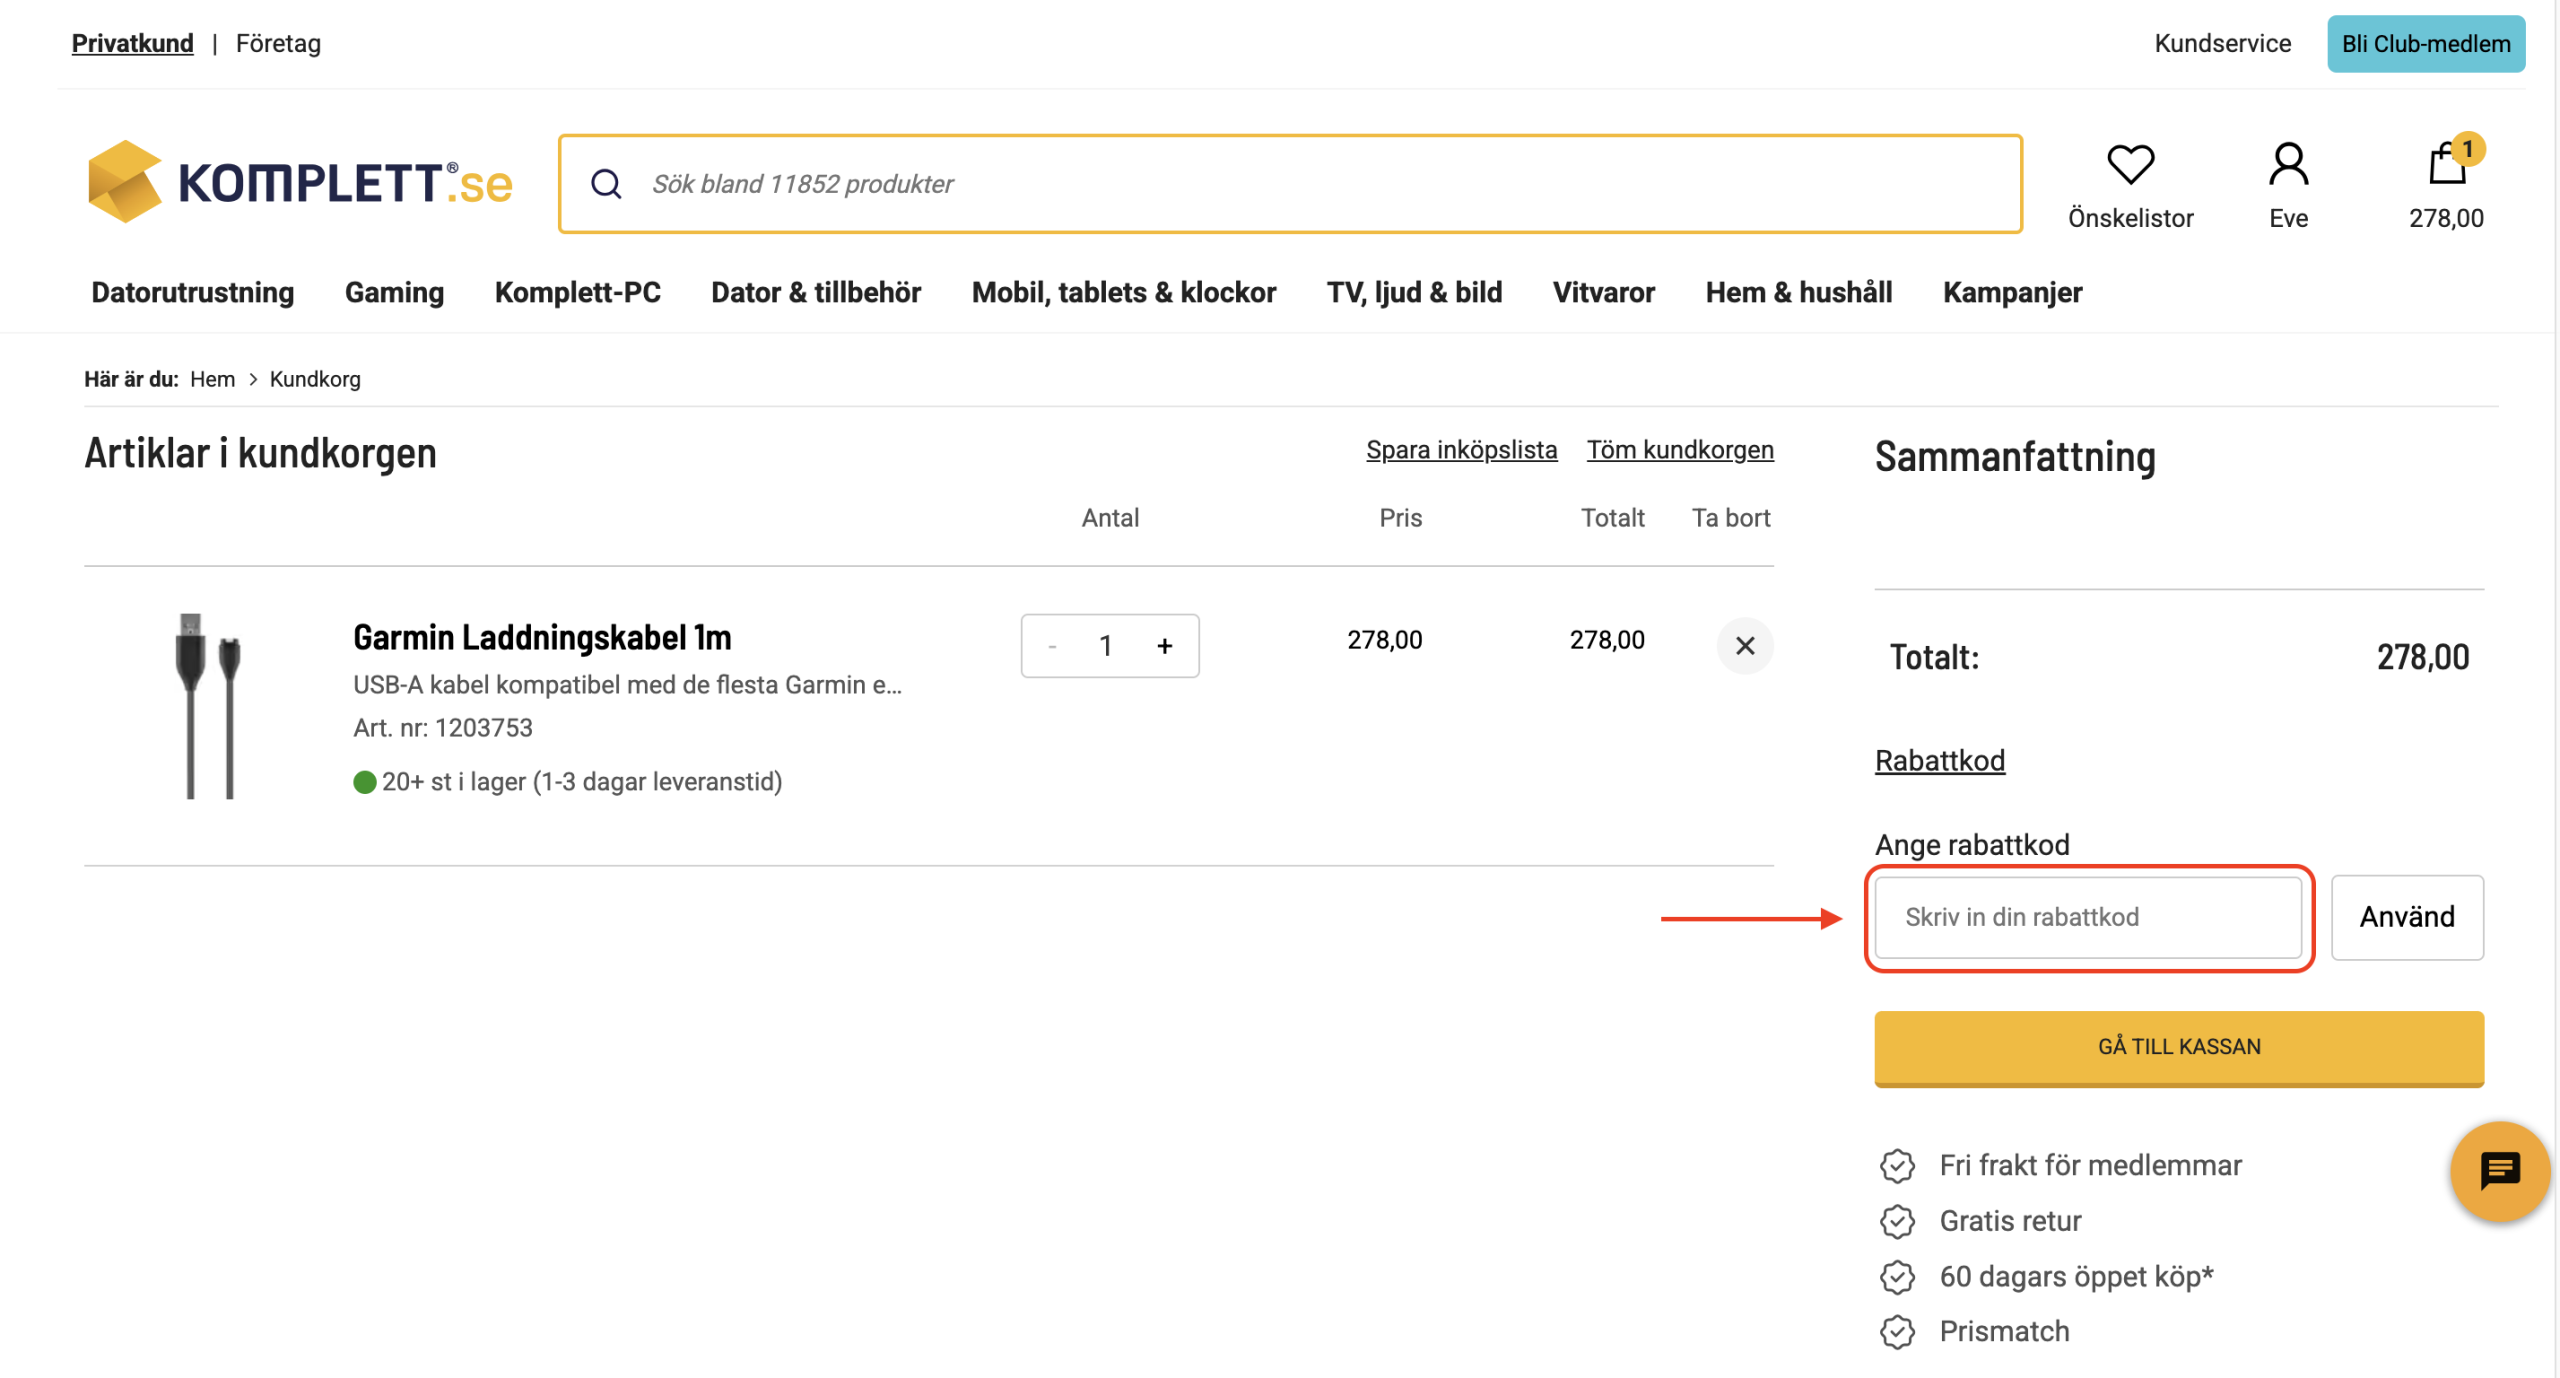Click the Fri frakt för medlemmar checkmark badge
2560x1378 pixels.
tap(1897, 1166)
